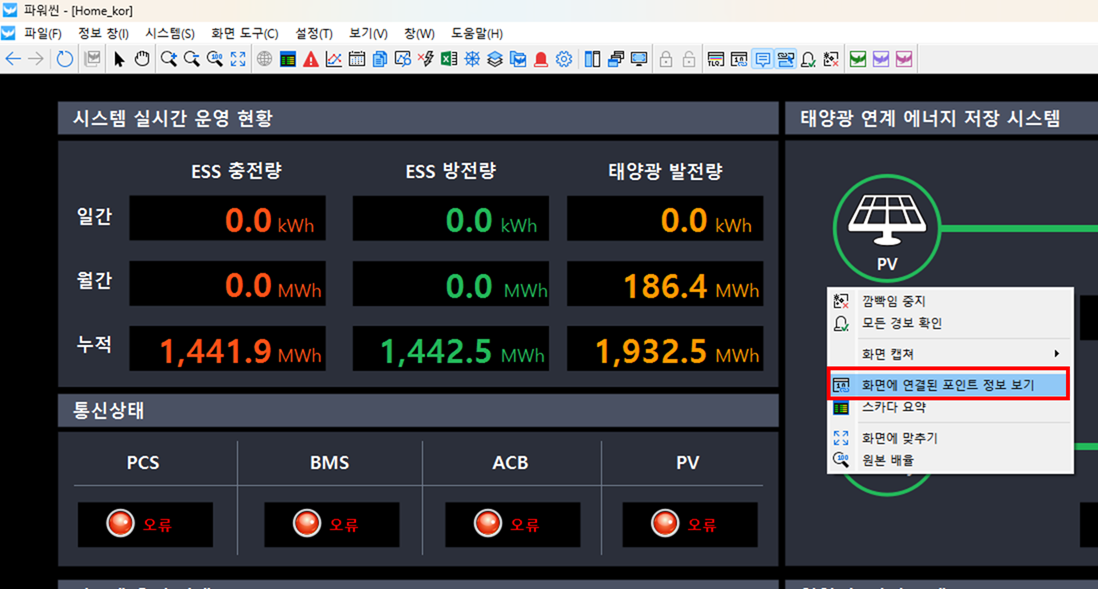Image resolution: width=1098 pixels, height=589 pixels.
Task: Choose 스카다 요약 from the context menu
Action: (x=893, y=407)
